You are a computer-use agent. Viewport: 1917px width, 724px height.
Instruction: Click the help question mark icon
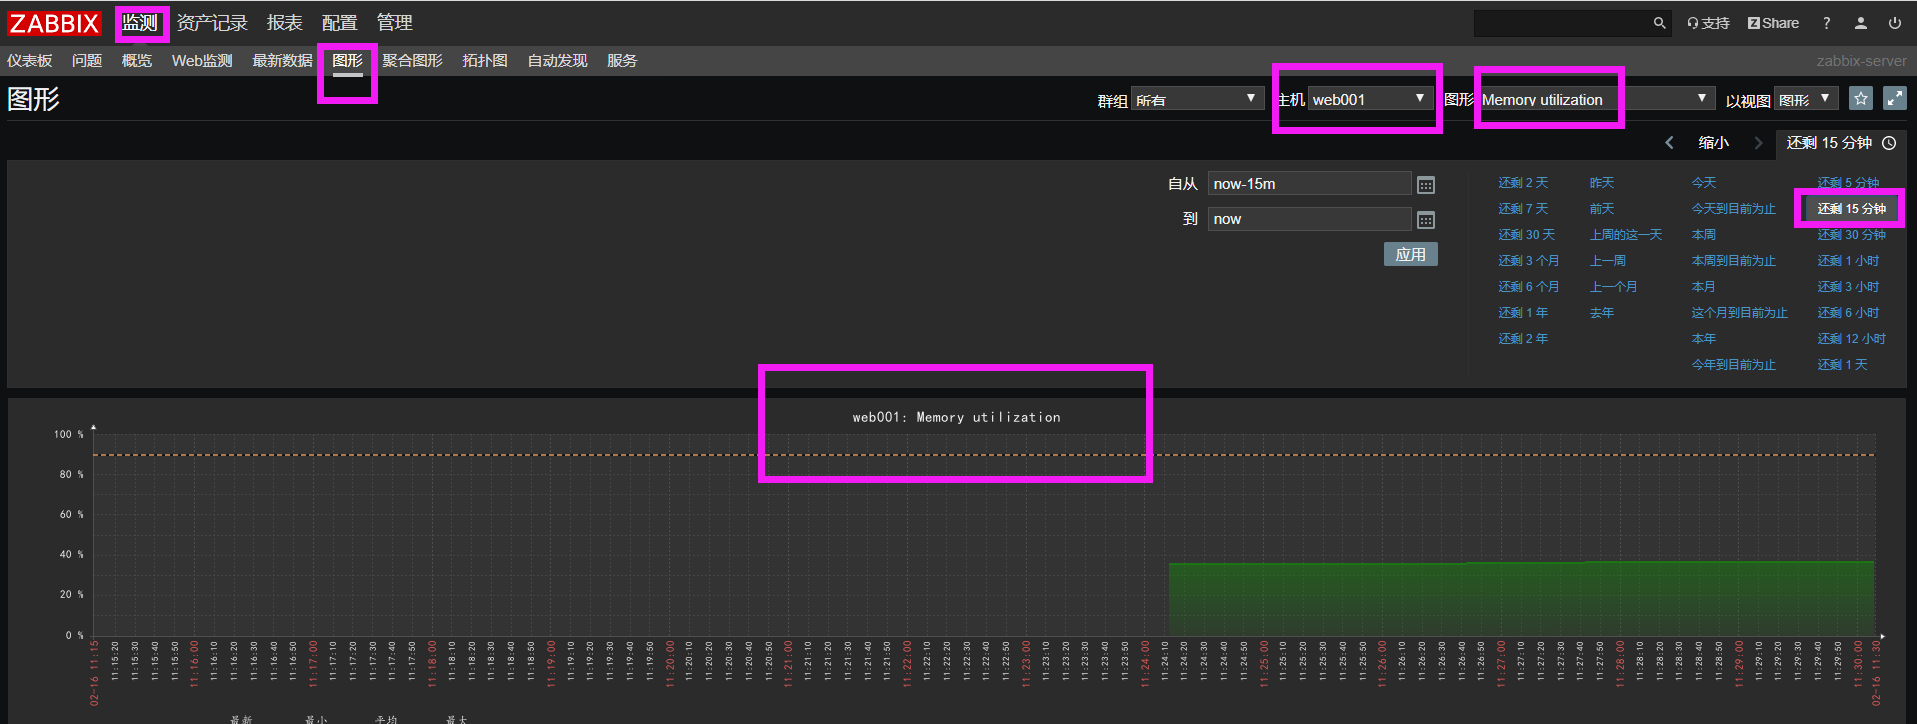tap(1826, 23)
